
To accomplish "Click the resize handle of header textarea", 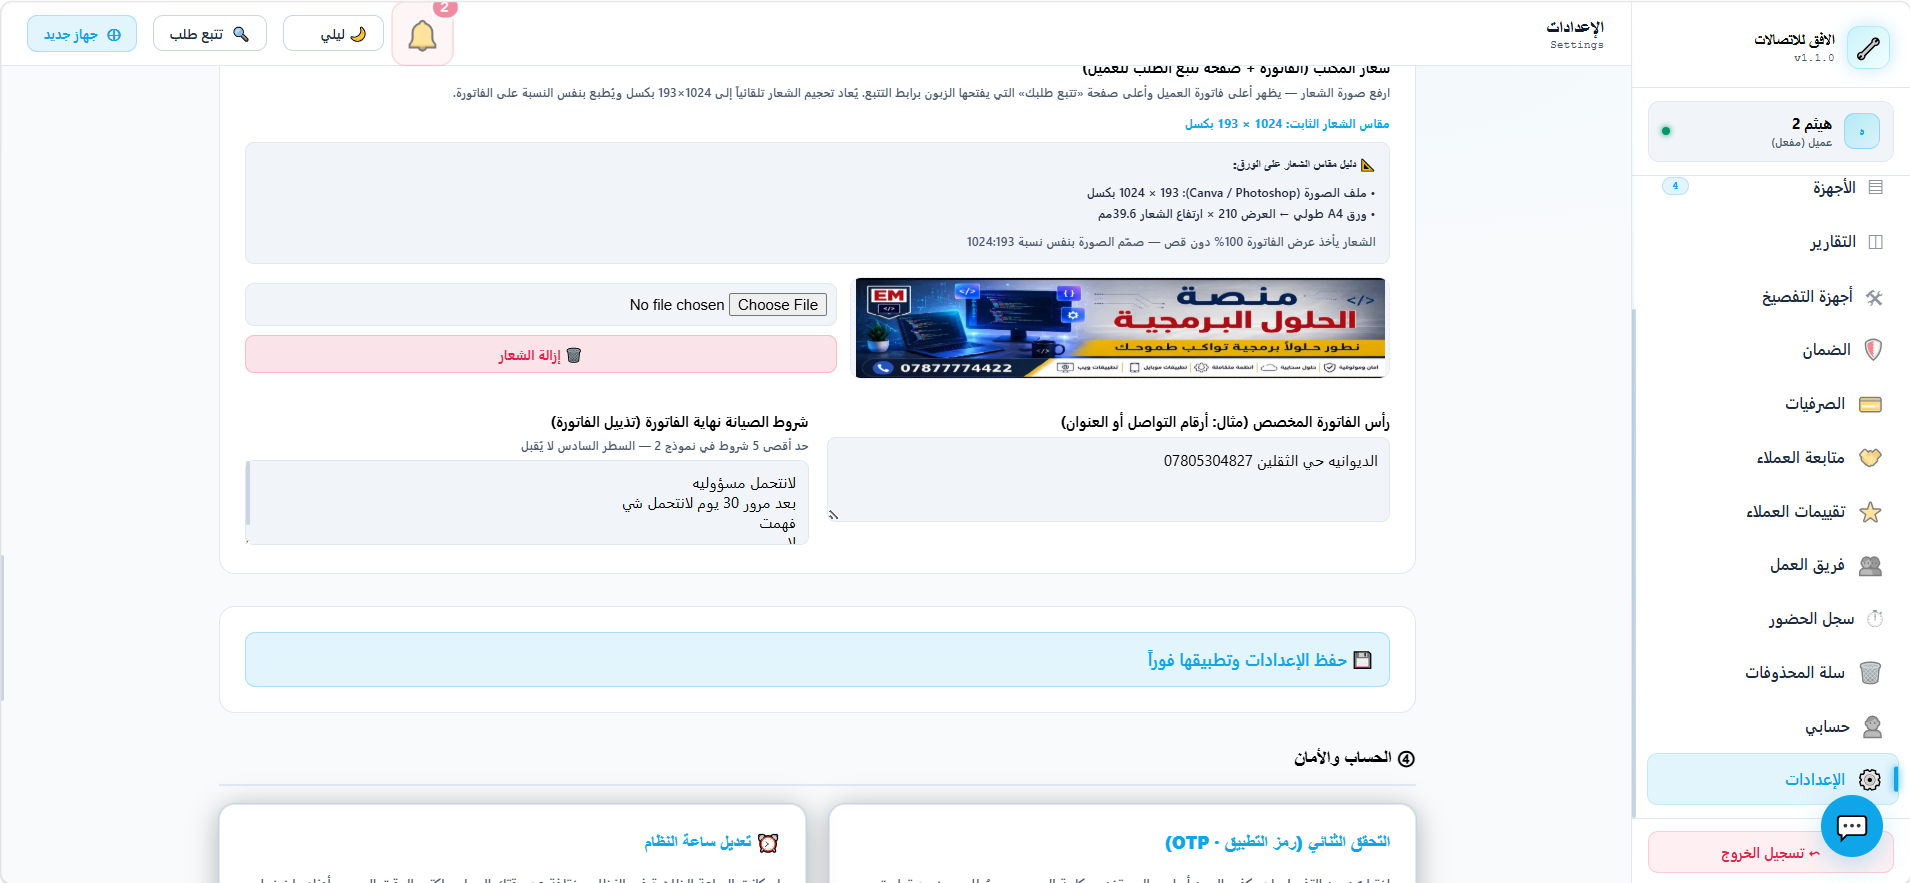I will click(x=833, y=515).
